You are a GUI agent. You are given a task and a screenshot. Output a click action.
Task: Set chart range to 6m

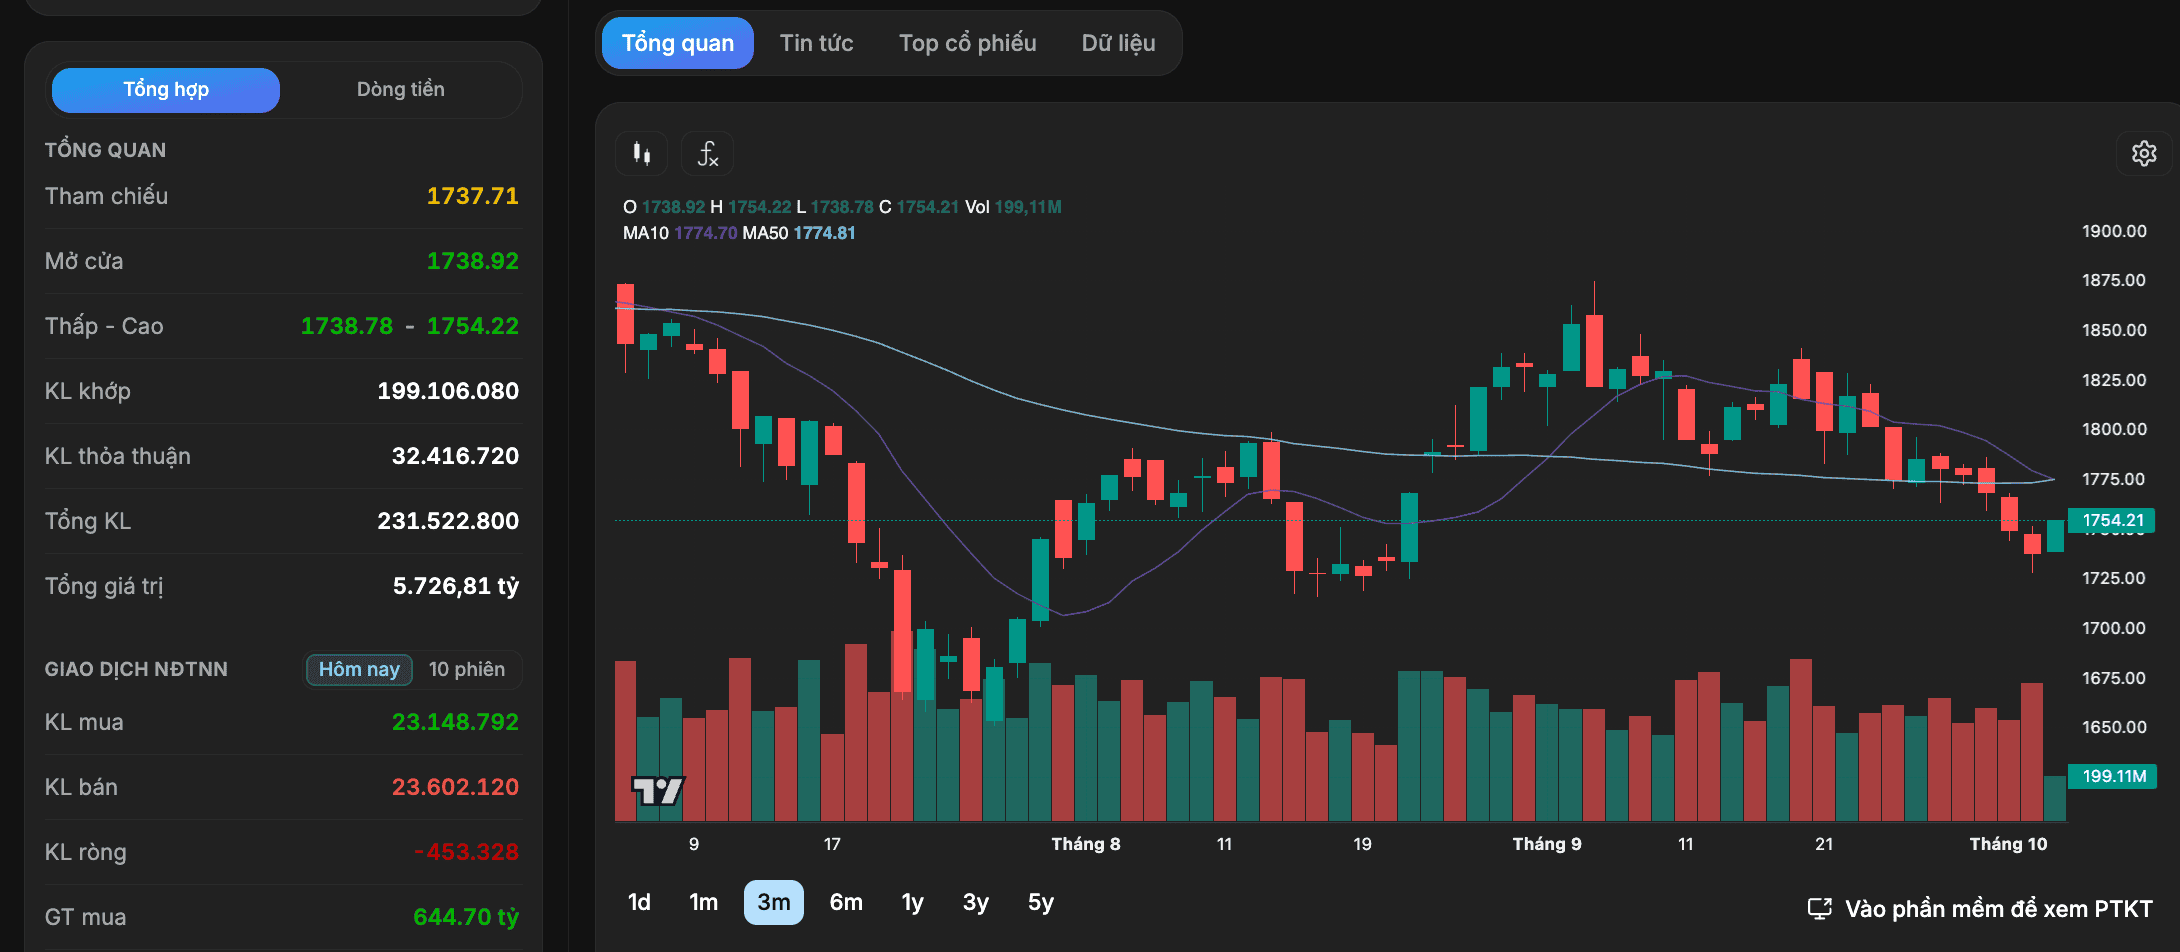pos(846,902)
